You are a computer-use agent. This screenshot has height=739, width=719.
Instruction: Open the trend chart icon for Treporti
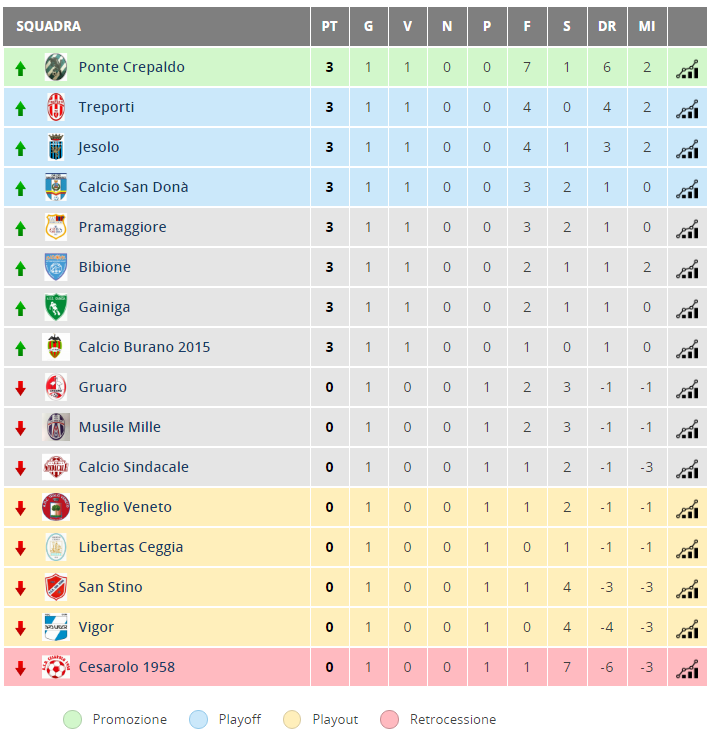pos(687,109)
